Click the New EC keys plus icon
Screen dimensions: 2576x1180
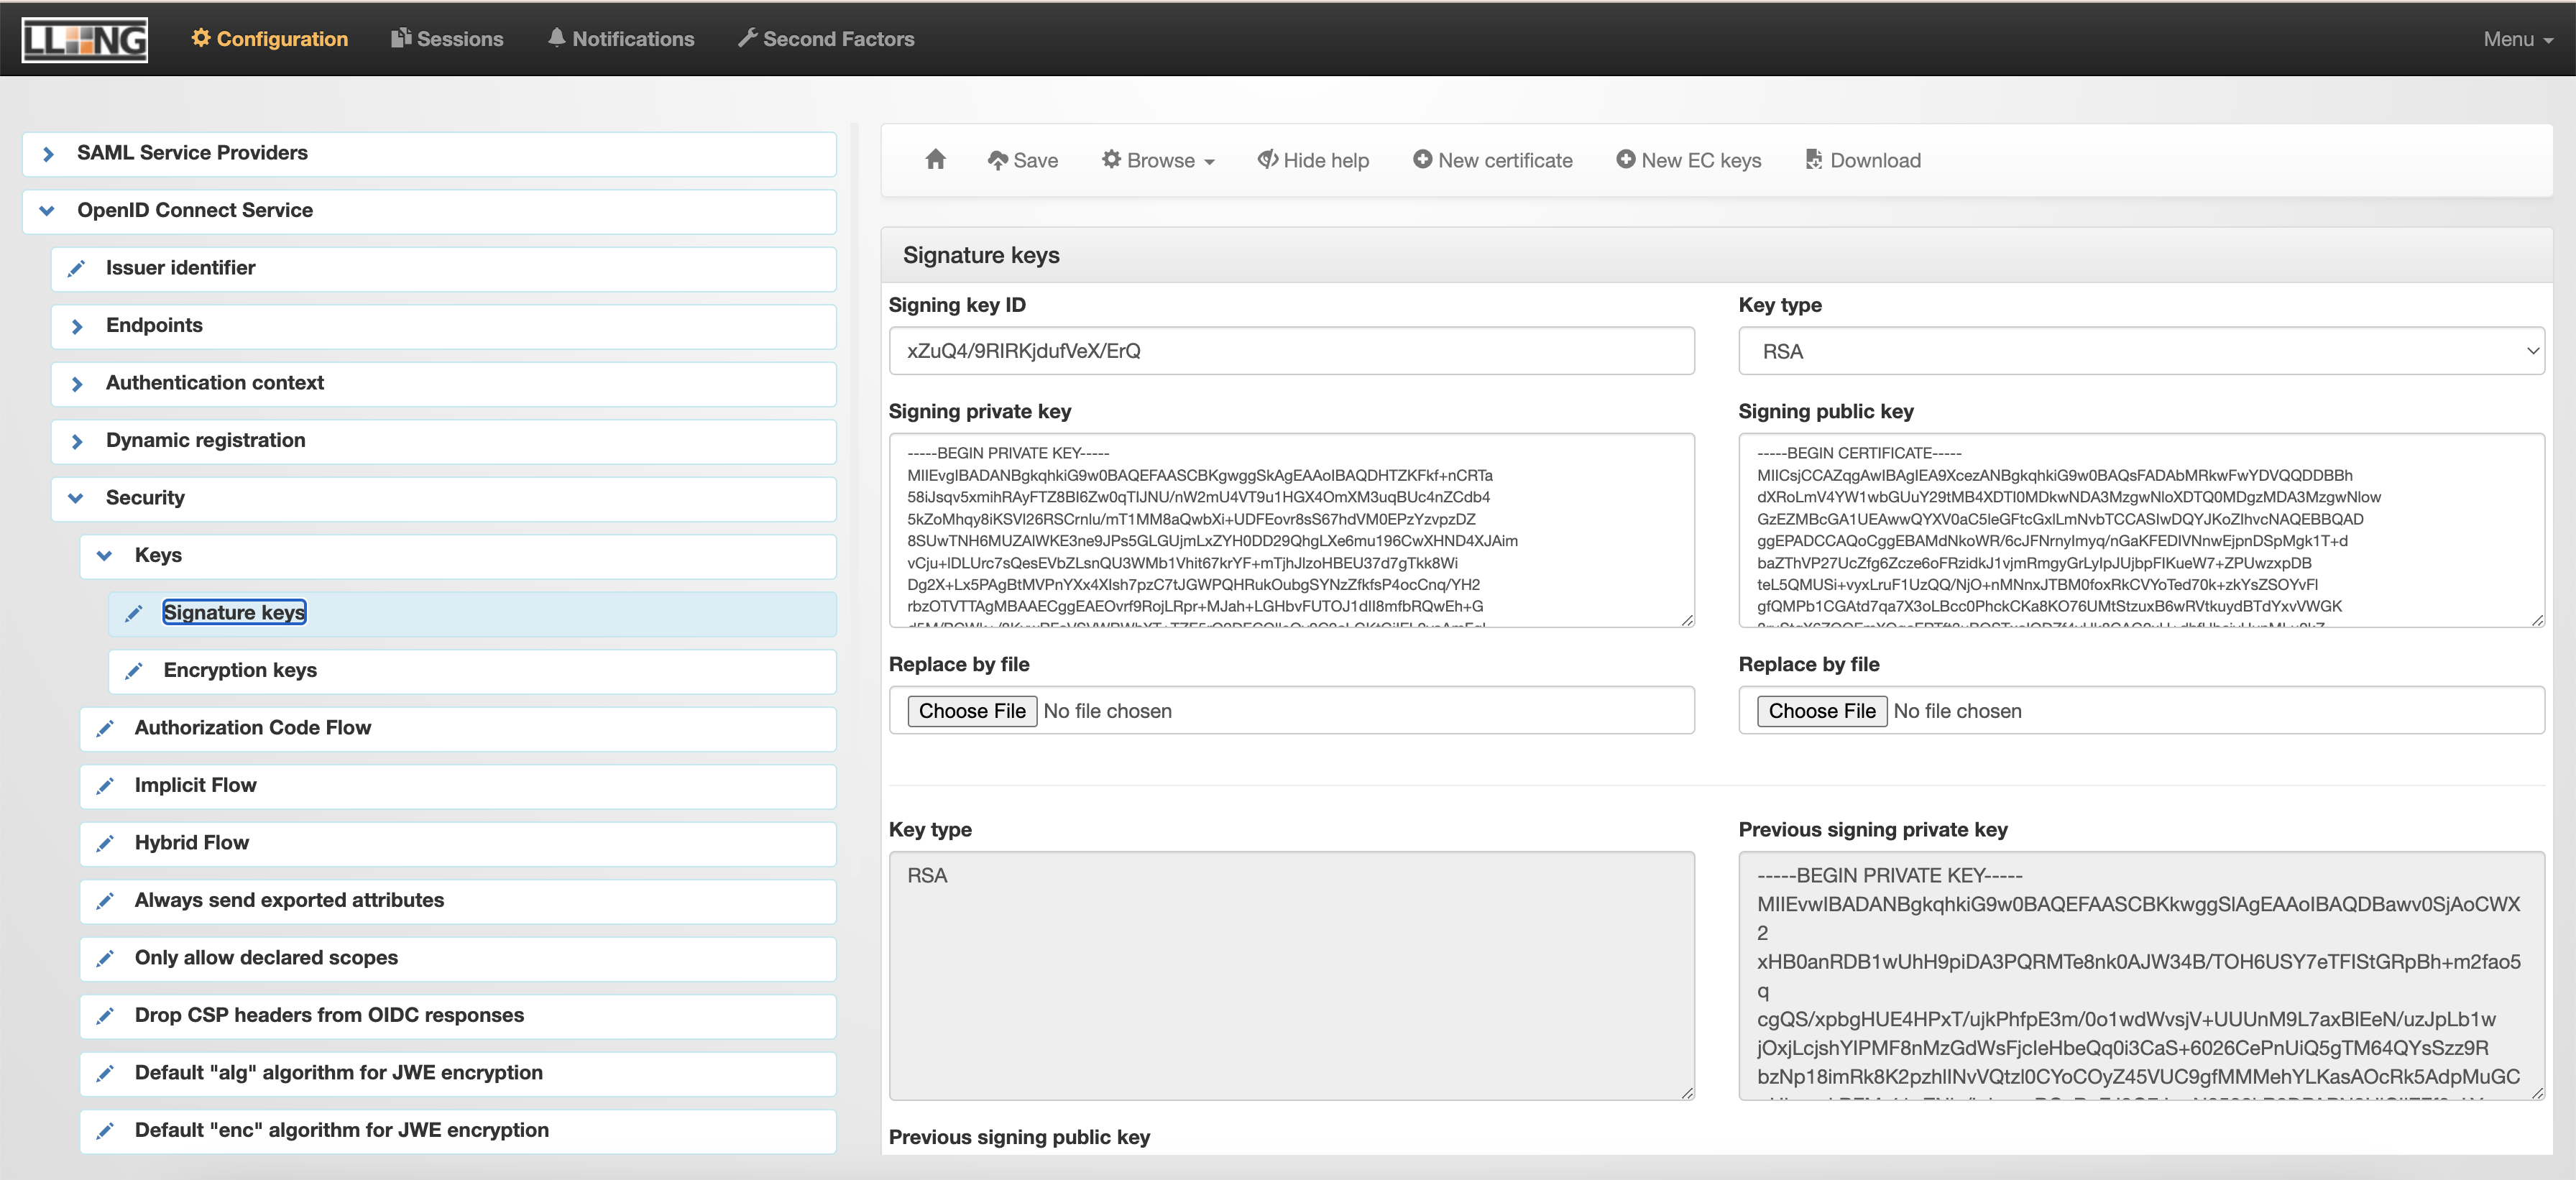point(1625,160)
